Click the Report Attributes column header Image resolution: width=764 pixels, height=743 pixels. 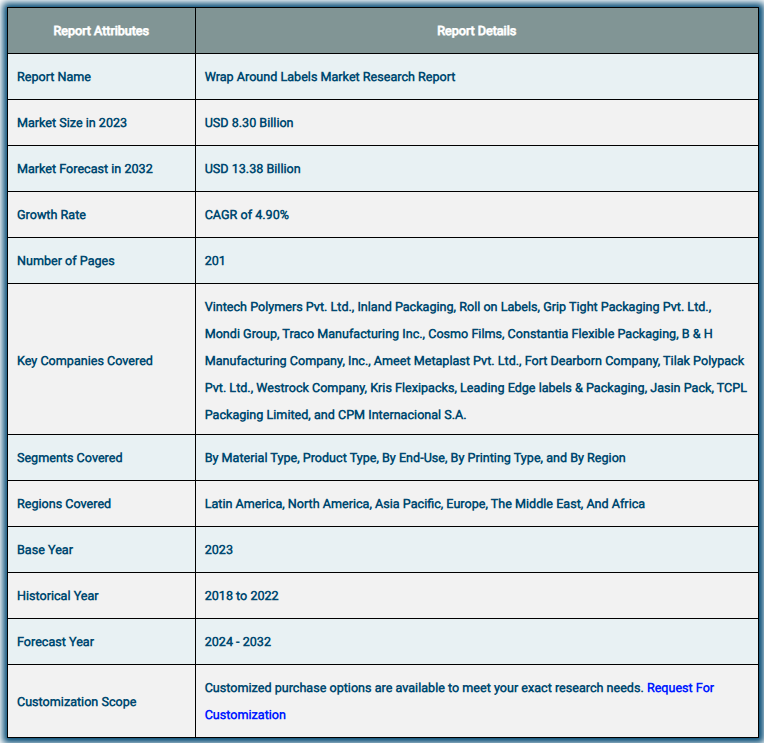[101, 31]
